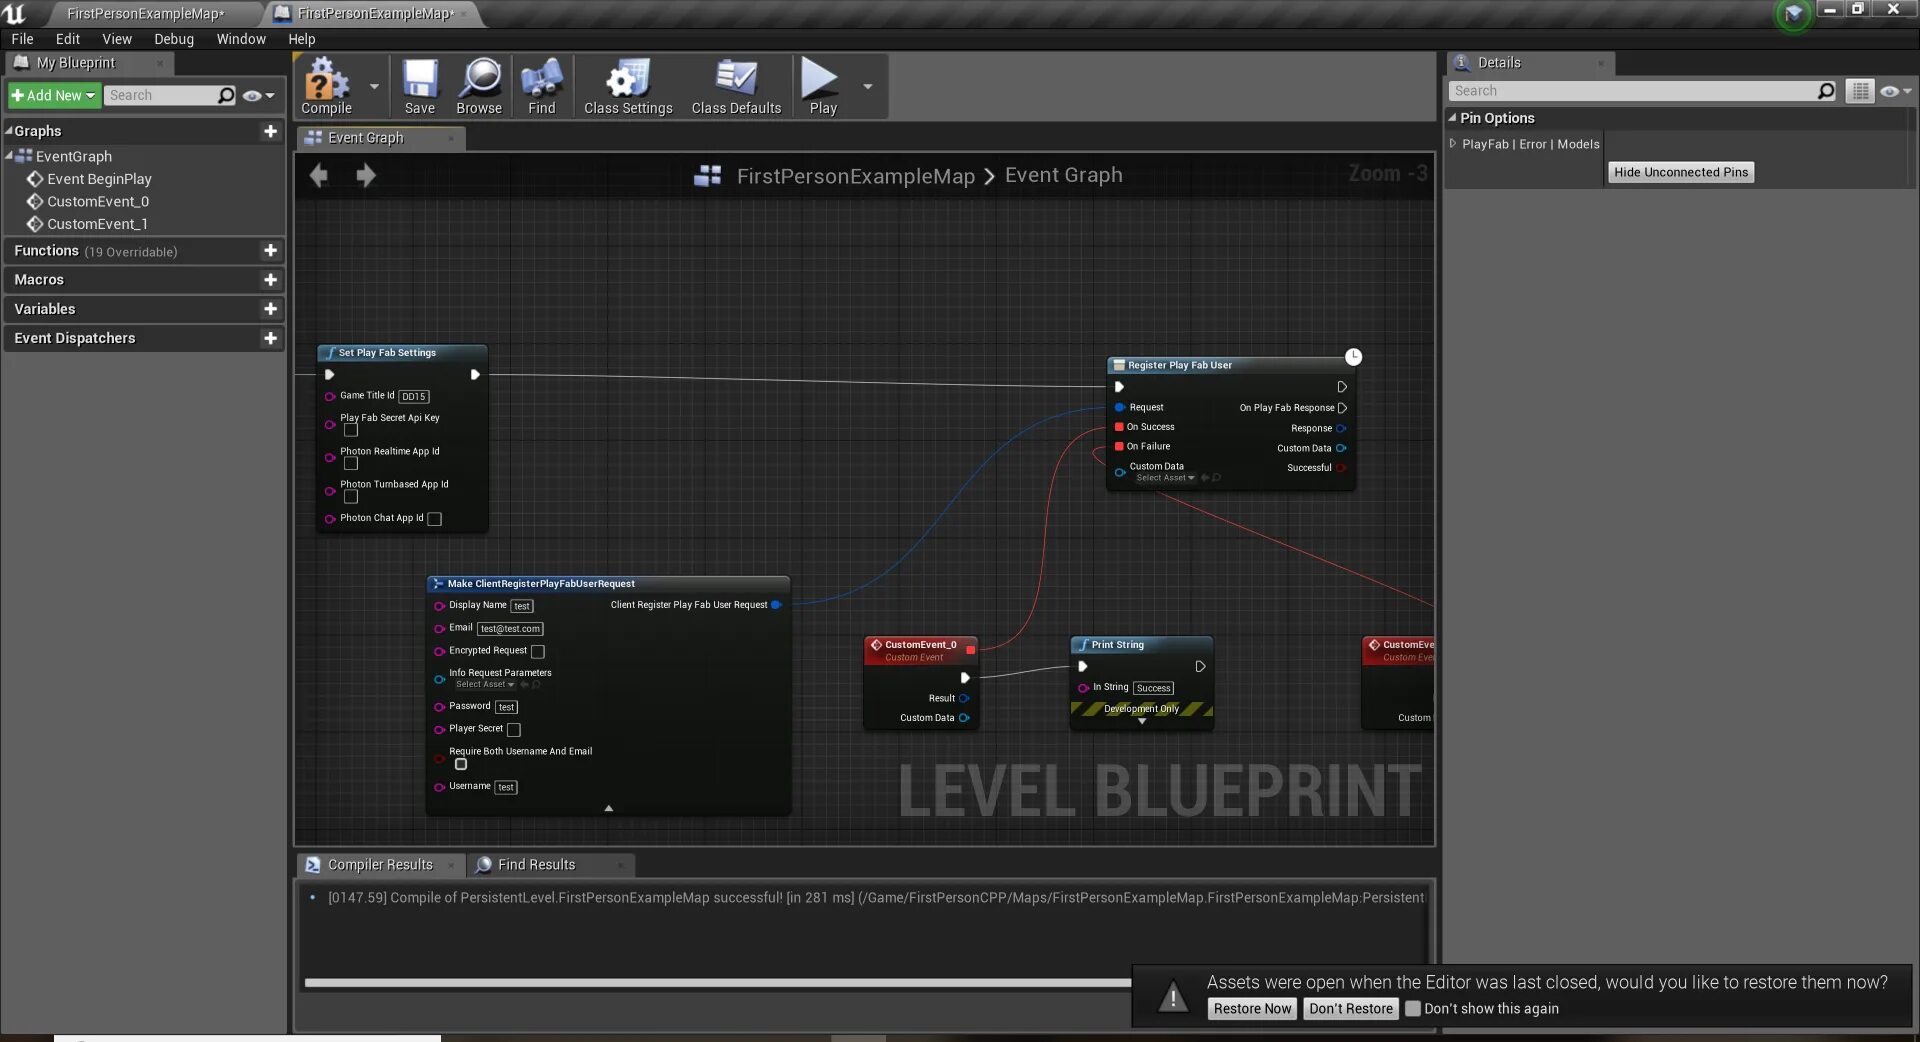Toggle Require Both Username And Email checkbox
This screenshot has height=1042, width=1920.
coord(461,764)
